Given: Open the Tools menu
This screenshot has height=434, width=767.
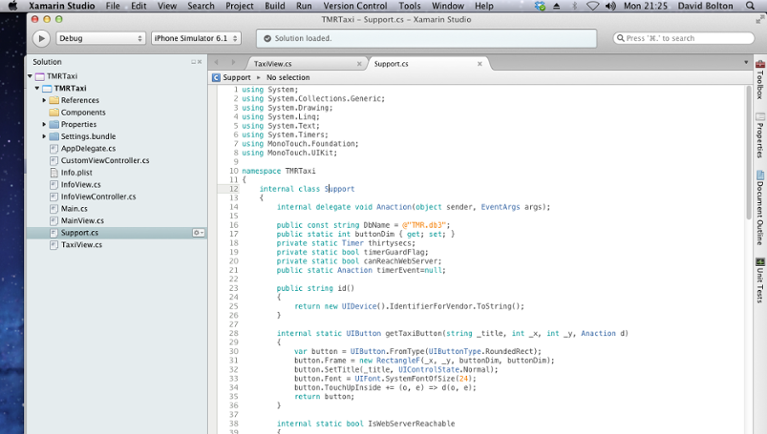Looking at the screenshot, I should coord(409,6).
